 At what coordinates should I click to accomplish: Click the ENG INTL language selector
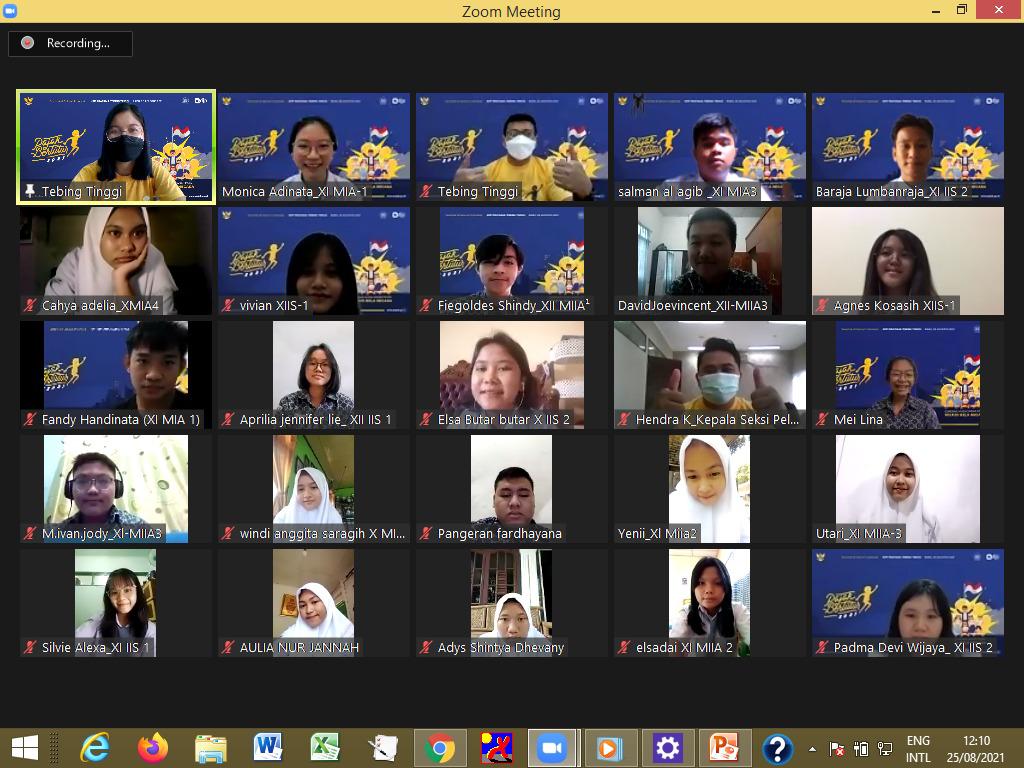click(917, 748)
